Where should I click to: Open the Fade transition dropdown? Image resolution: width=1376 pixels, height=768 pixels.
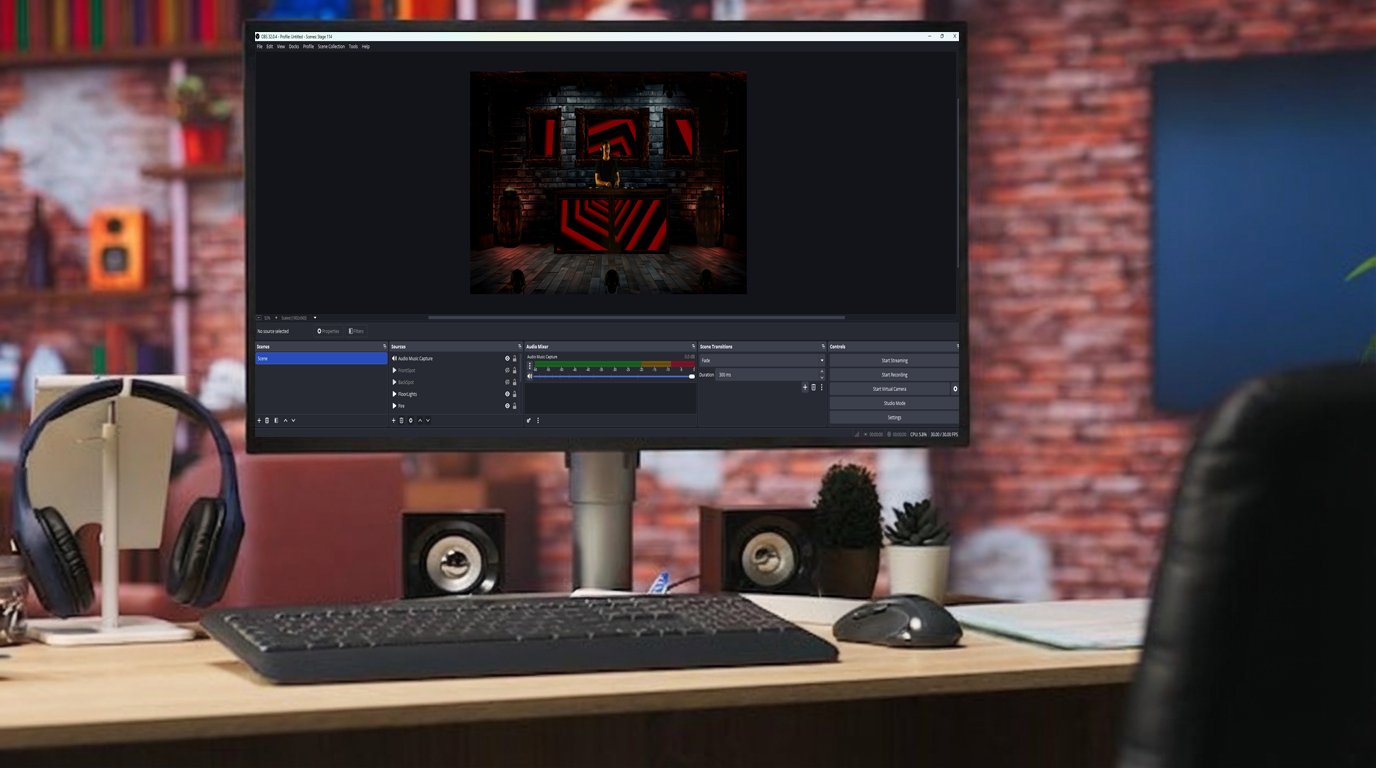(x=762, y=359)
